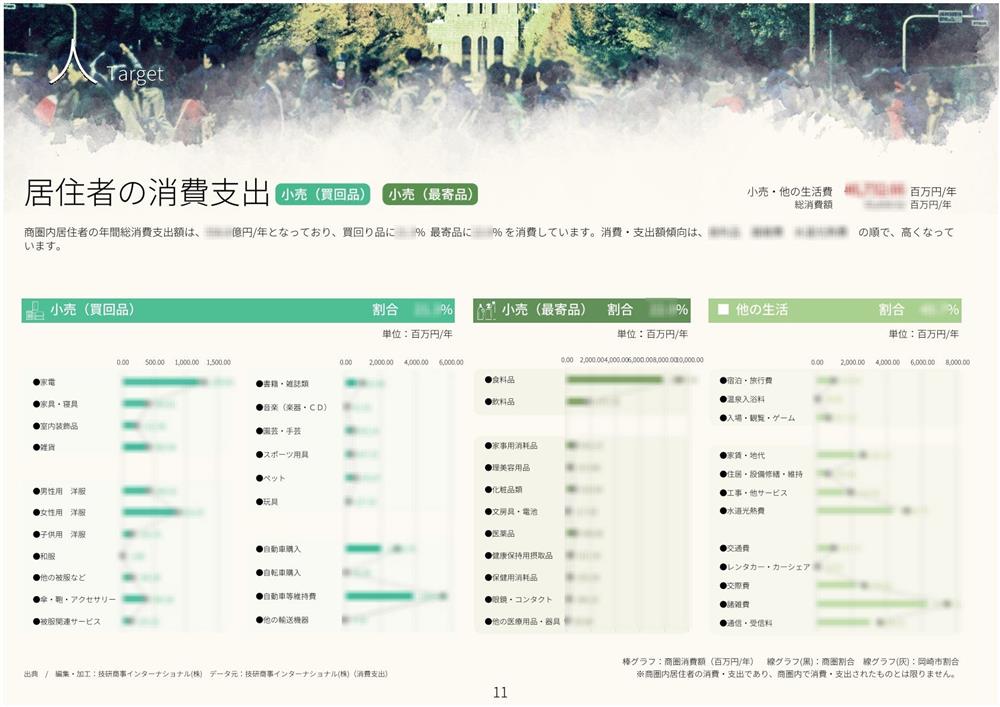Click the 家賃・地代 row label
This screenshot has height=707, width=1000.
click(742, 455)
